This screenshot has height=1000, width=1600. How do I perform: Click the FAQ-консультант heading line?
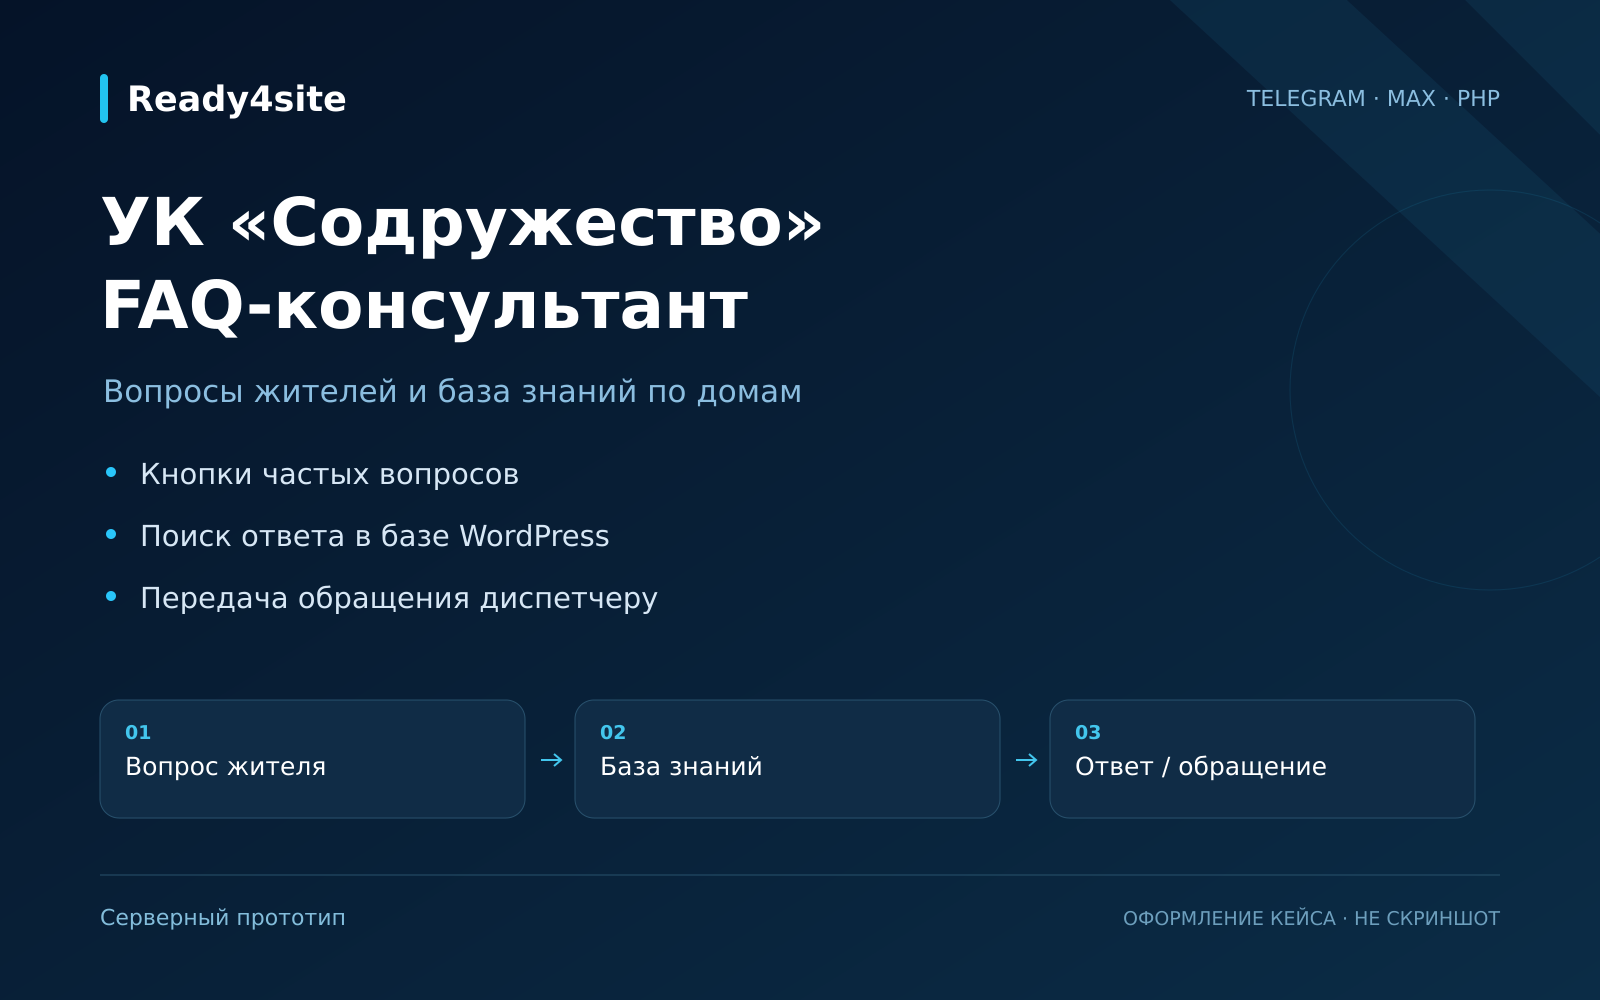pyautogui.click(x=425, y=306)
